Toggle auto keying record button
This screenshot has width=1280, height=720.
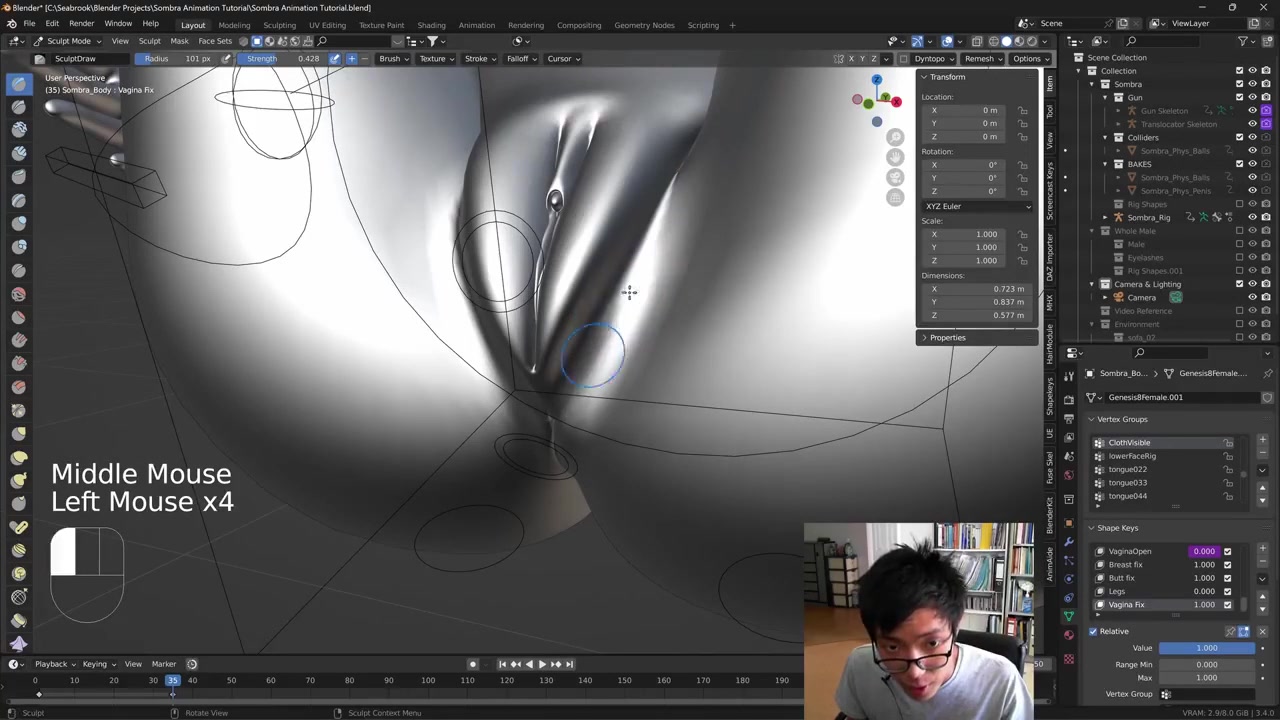[473, 664]
